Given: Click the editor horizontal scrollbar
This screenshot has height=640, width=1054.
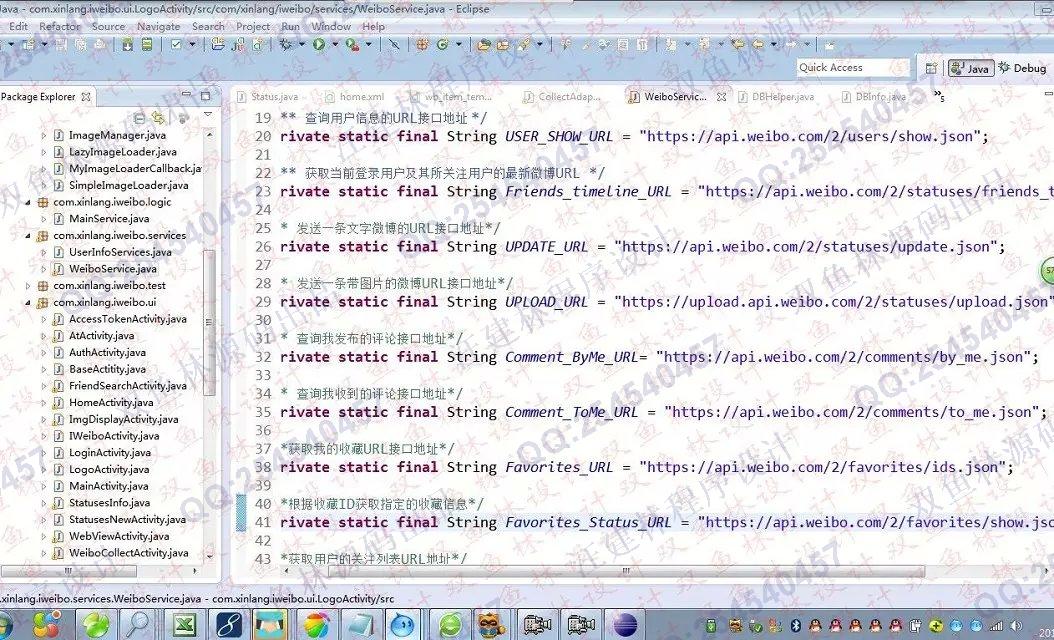Looking at the screenshot, I should coord(626,571).
